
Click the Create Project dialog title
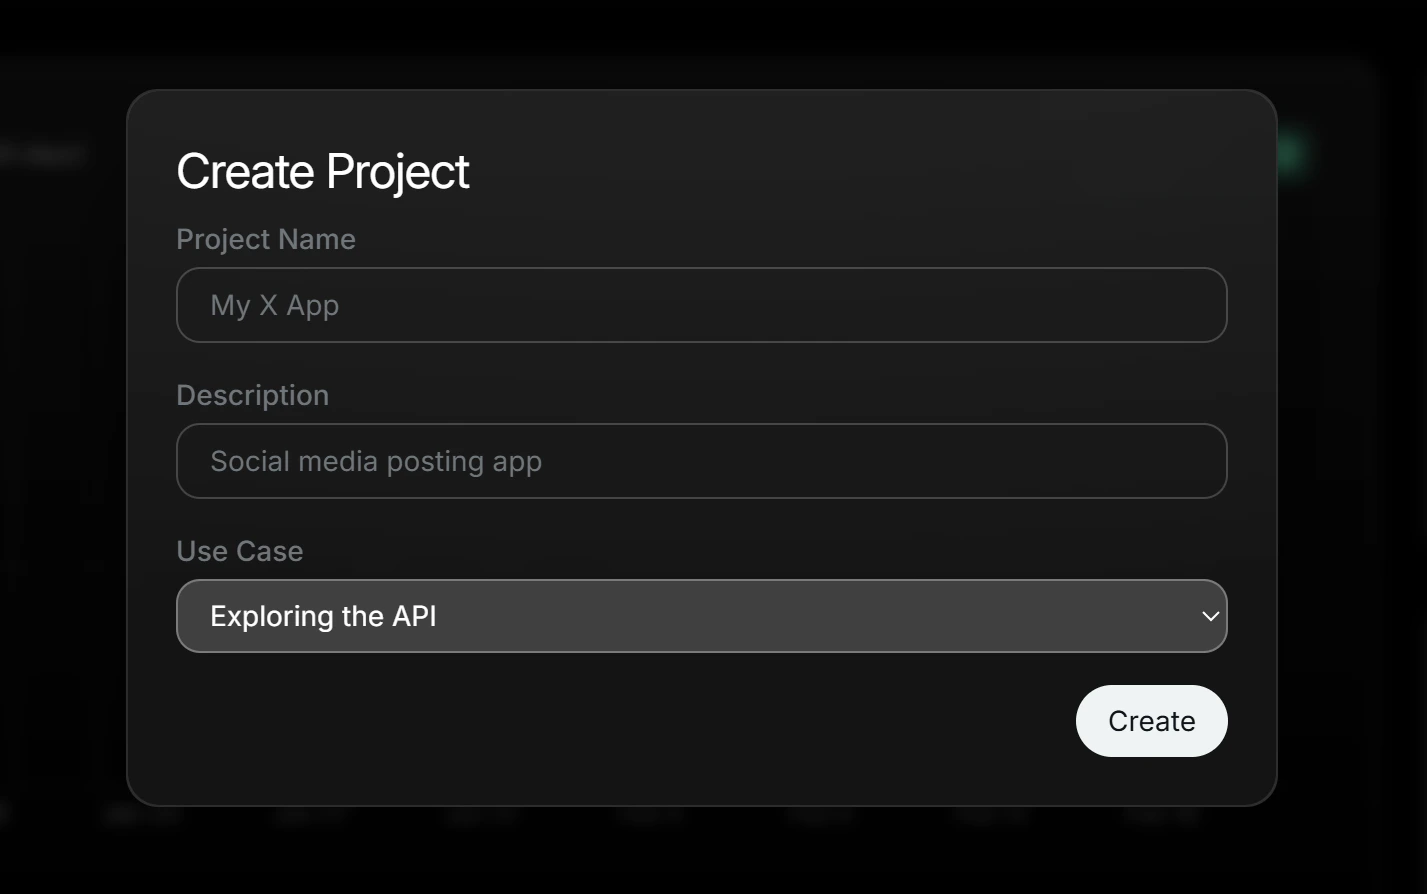[322, 171]
